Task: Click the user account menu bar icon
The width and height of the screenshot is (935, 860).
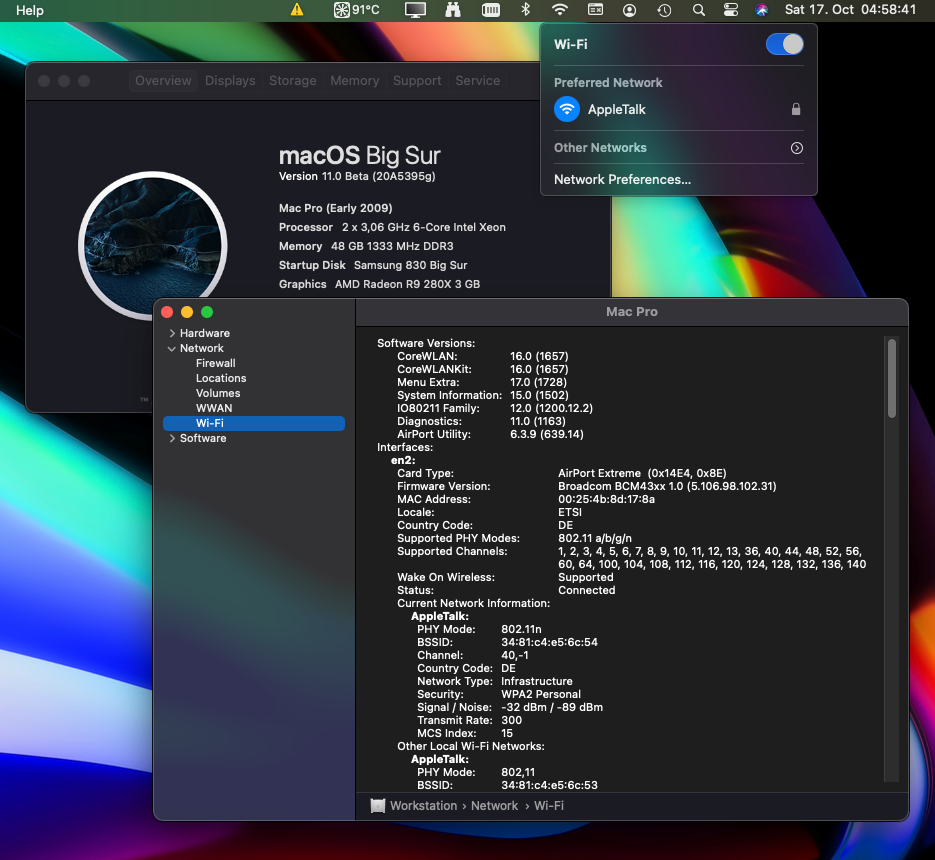Action: click(629, 10)
